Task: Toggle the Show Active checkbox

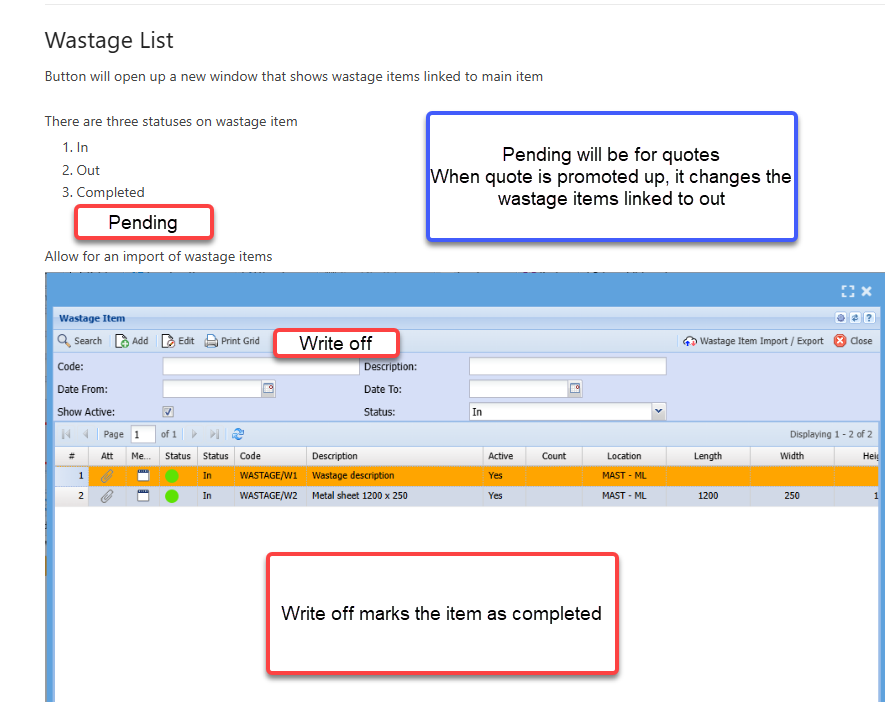Action: pyautogui.click(x=168, y=412)
